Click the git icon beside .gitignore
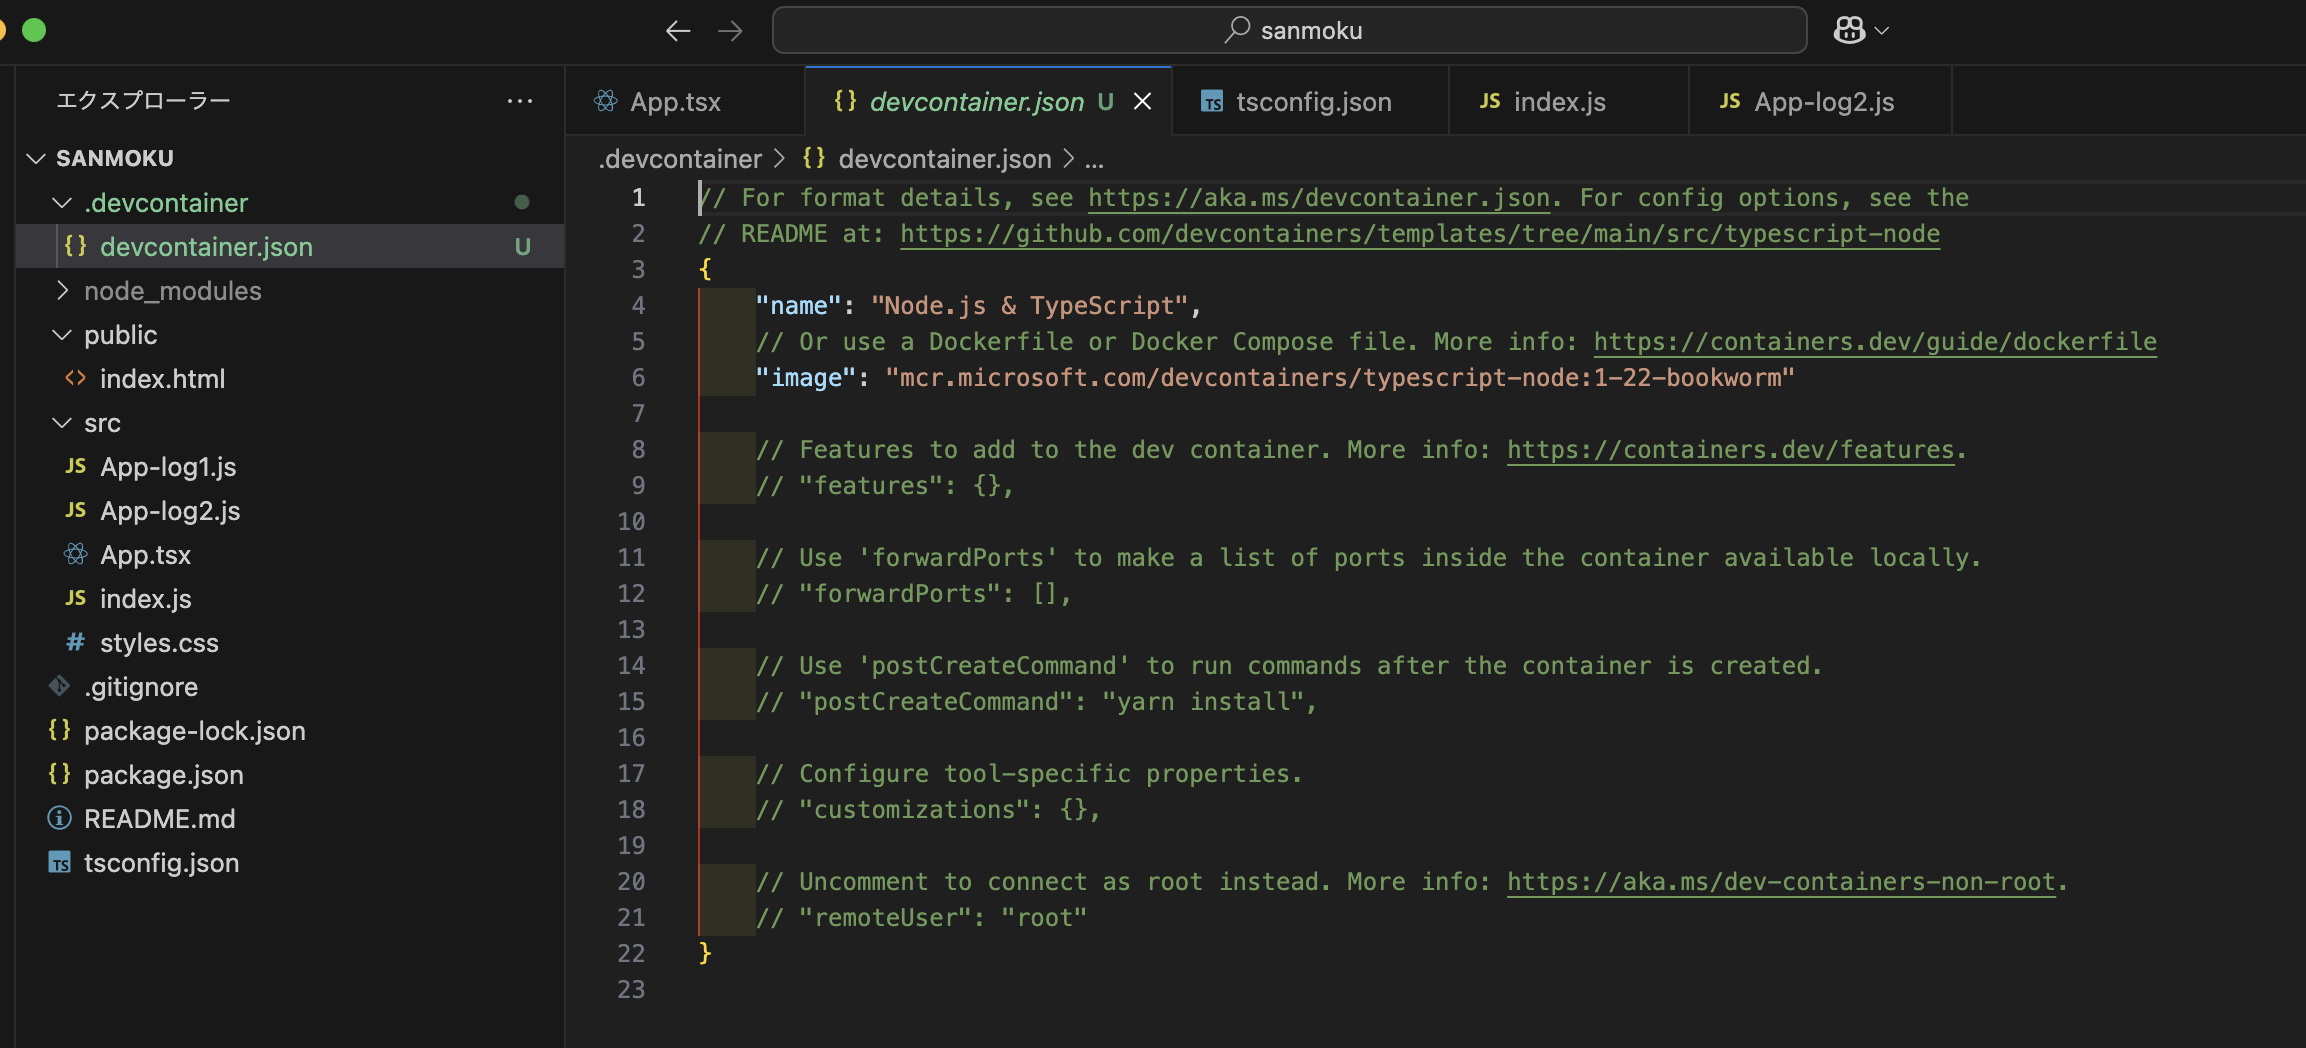2306x1048 pixels. coord(58,686)
